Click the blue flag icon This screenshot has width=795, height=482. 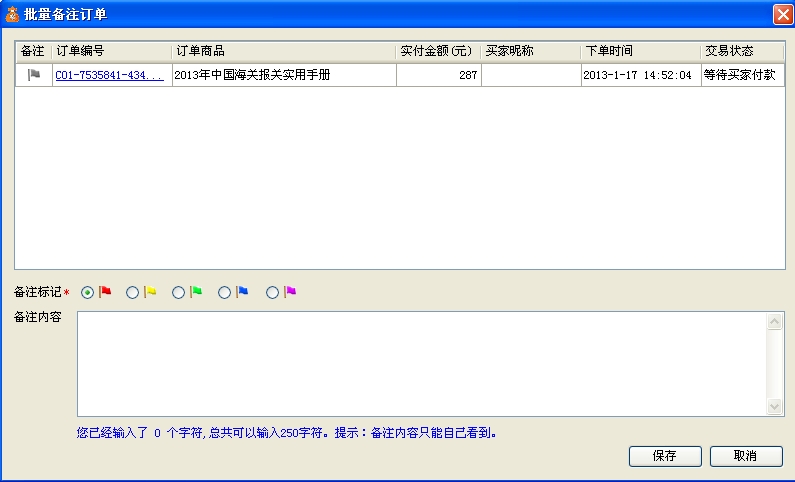point(242,291)
